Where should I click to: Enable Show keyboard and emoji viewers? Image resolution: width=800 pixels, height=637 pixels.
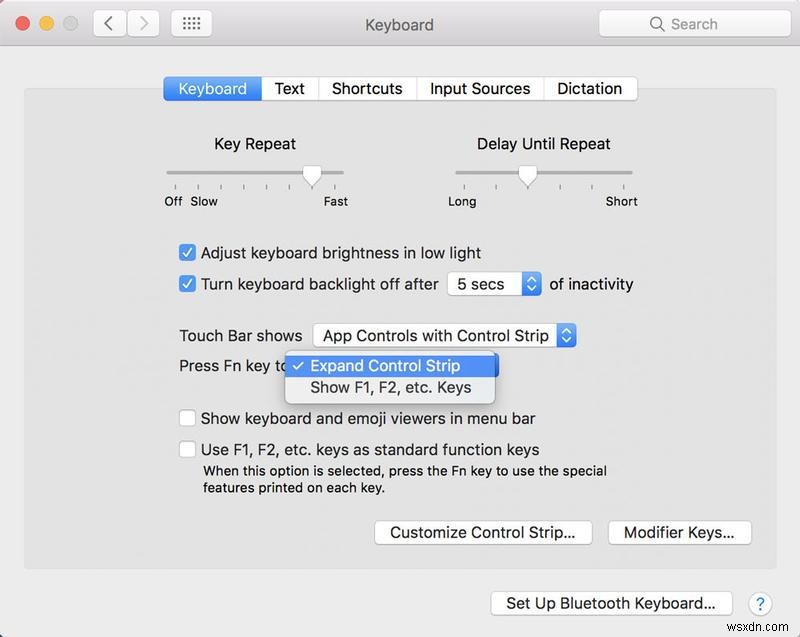point(186,418)
